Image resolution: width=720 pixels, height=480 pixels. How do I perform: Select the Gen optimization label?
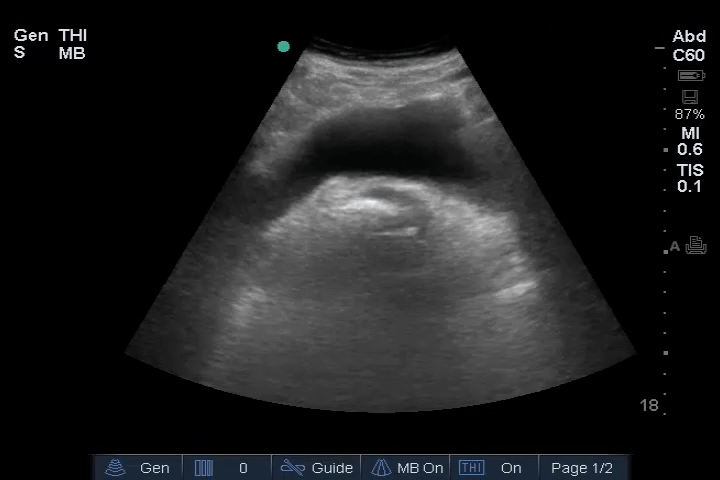tap(154, 468)
